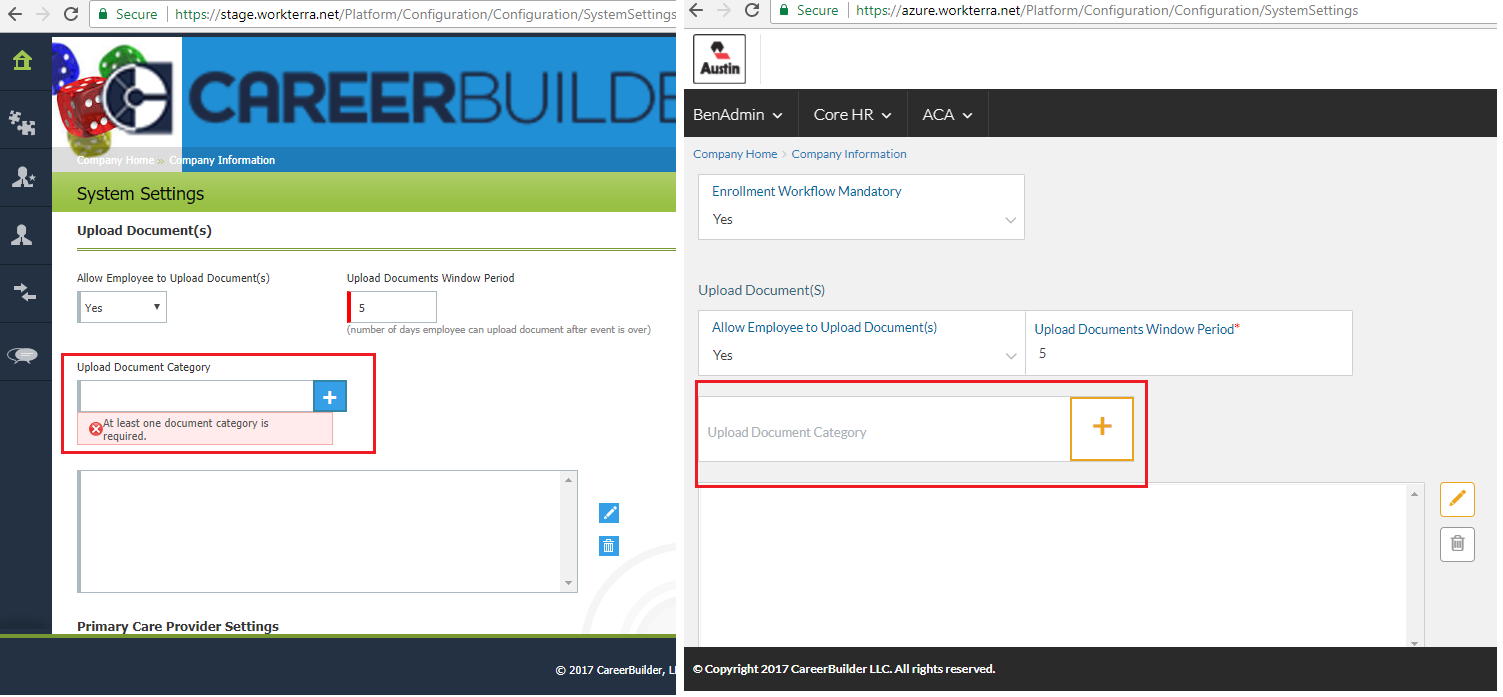Click the right pane's Company Information breadcrumb
The width and height of the screenshot is (1503, 697).
(849, 154)
